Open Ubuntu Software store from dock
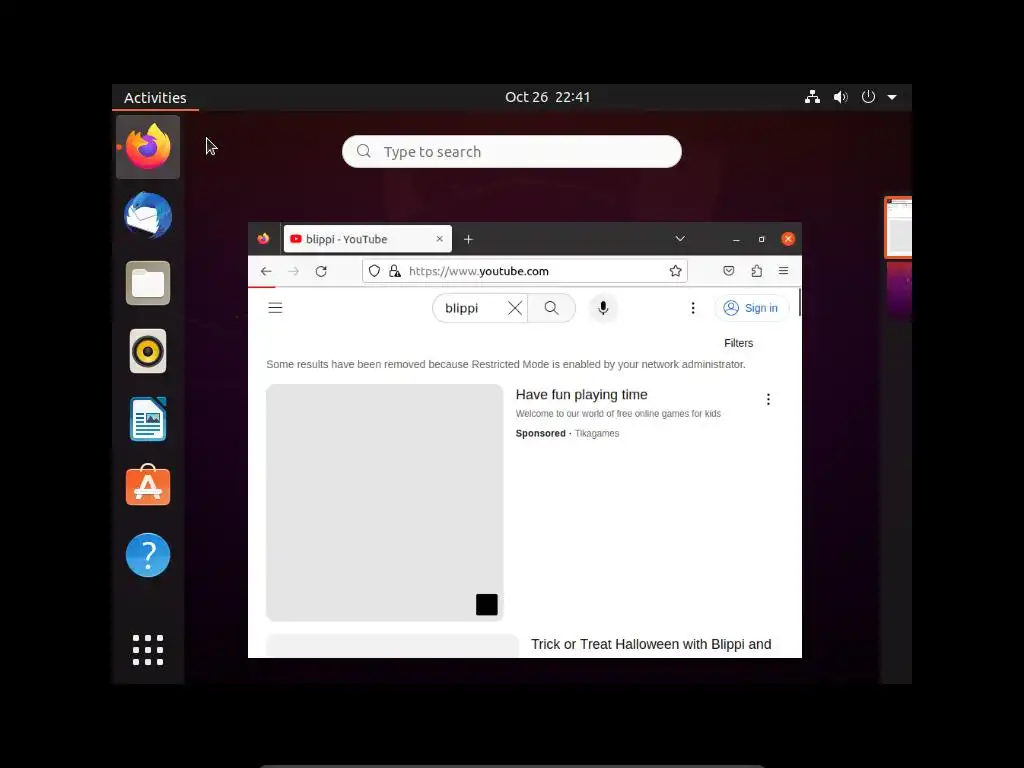Viewport: 1024px width, 768px height. pyautogui.click(x=148, y=485)
